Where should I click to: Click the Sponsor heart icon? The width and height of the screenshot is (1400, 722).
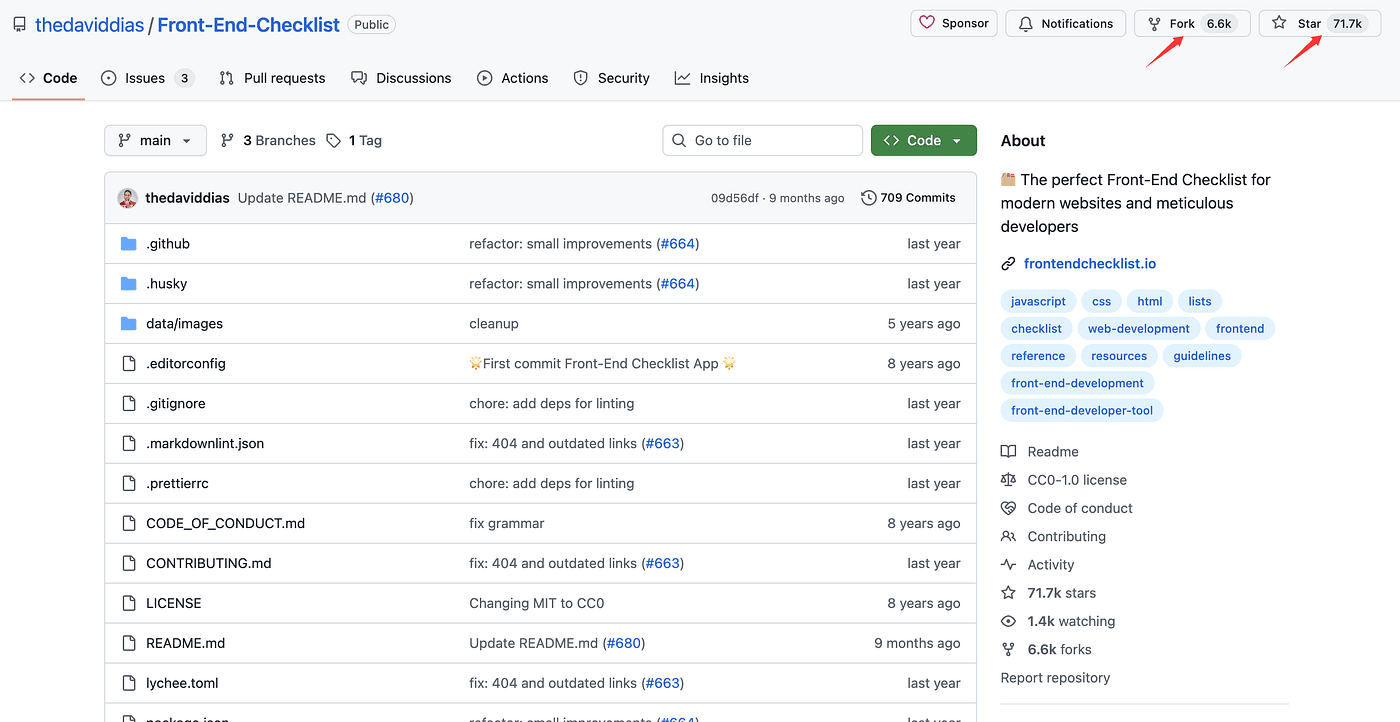[x=927, y=23]
